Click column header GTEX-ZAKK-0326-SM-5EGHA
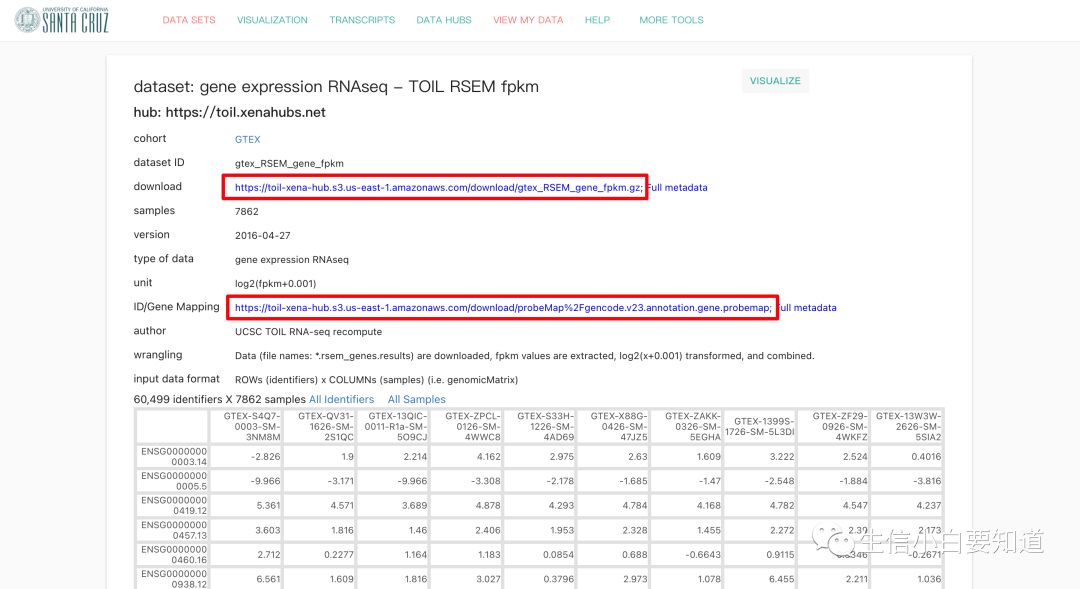Screen dimensions: 1080x589 (687, 426)
